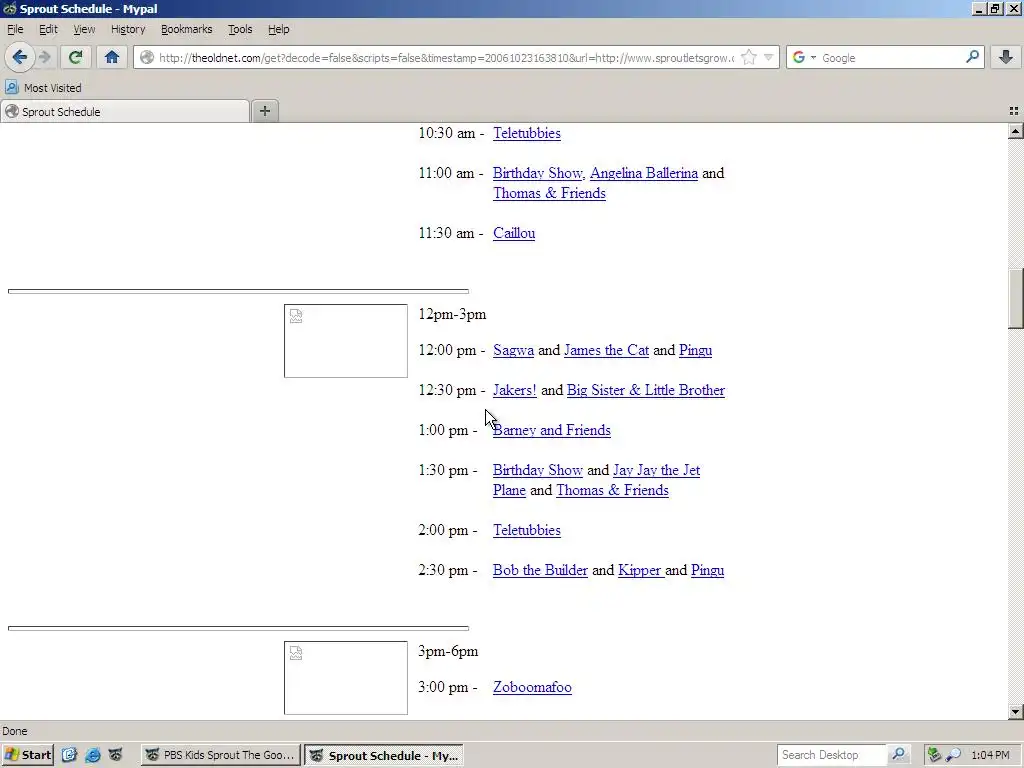Show all tabs grid icon

coord(1014,112)
